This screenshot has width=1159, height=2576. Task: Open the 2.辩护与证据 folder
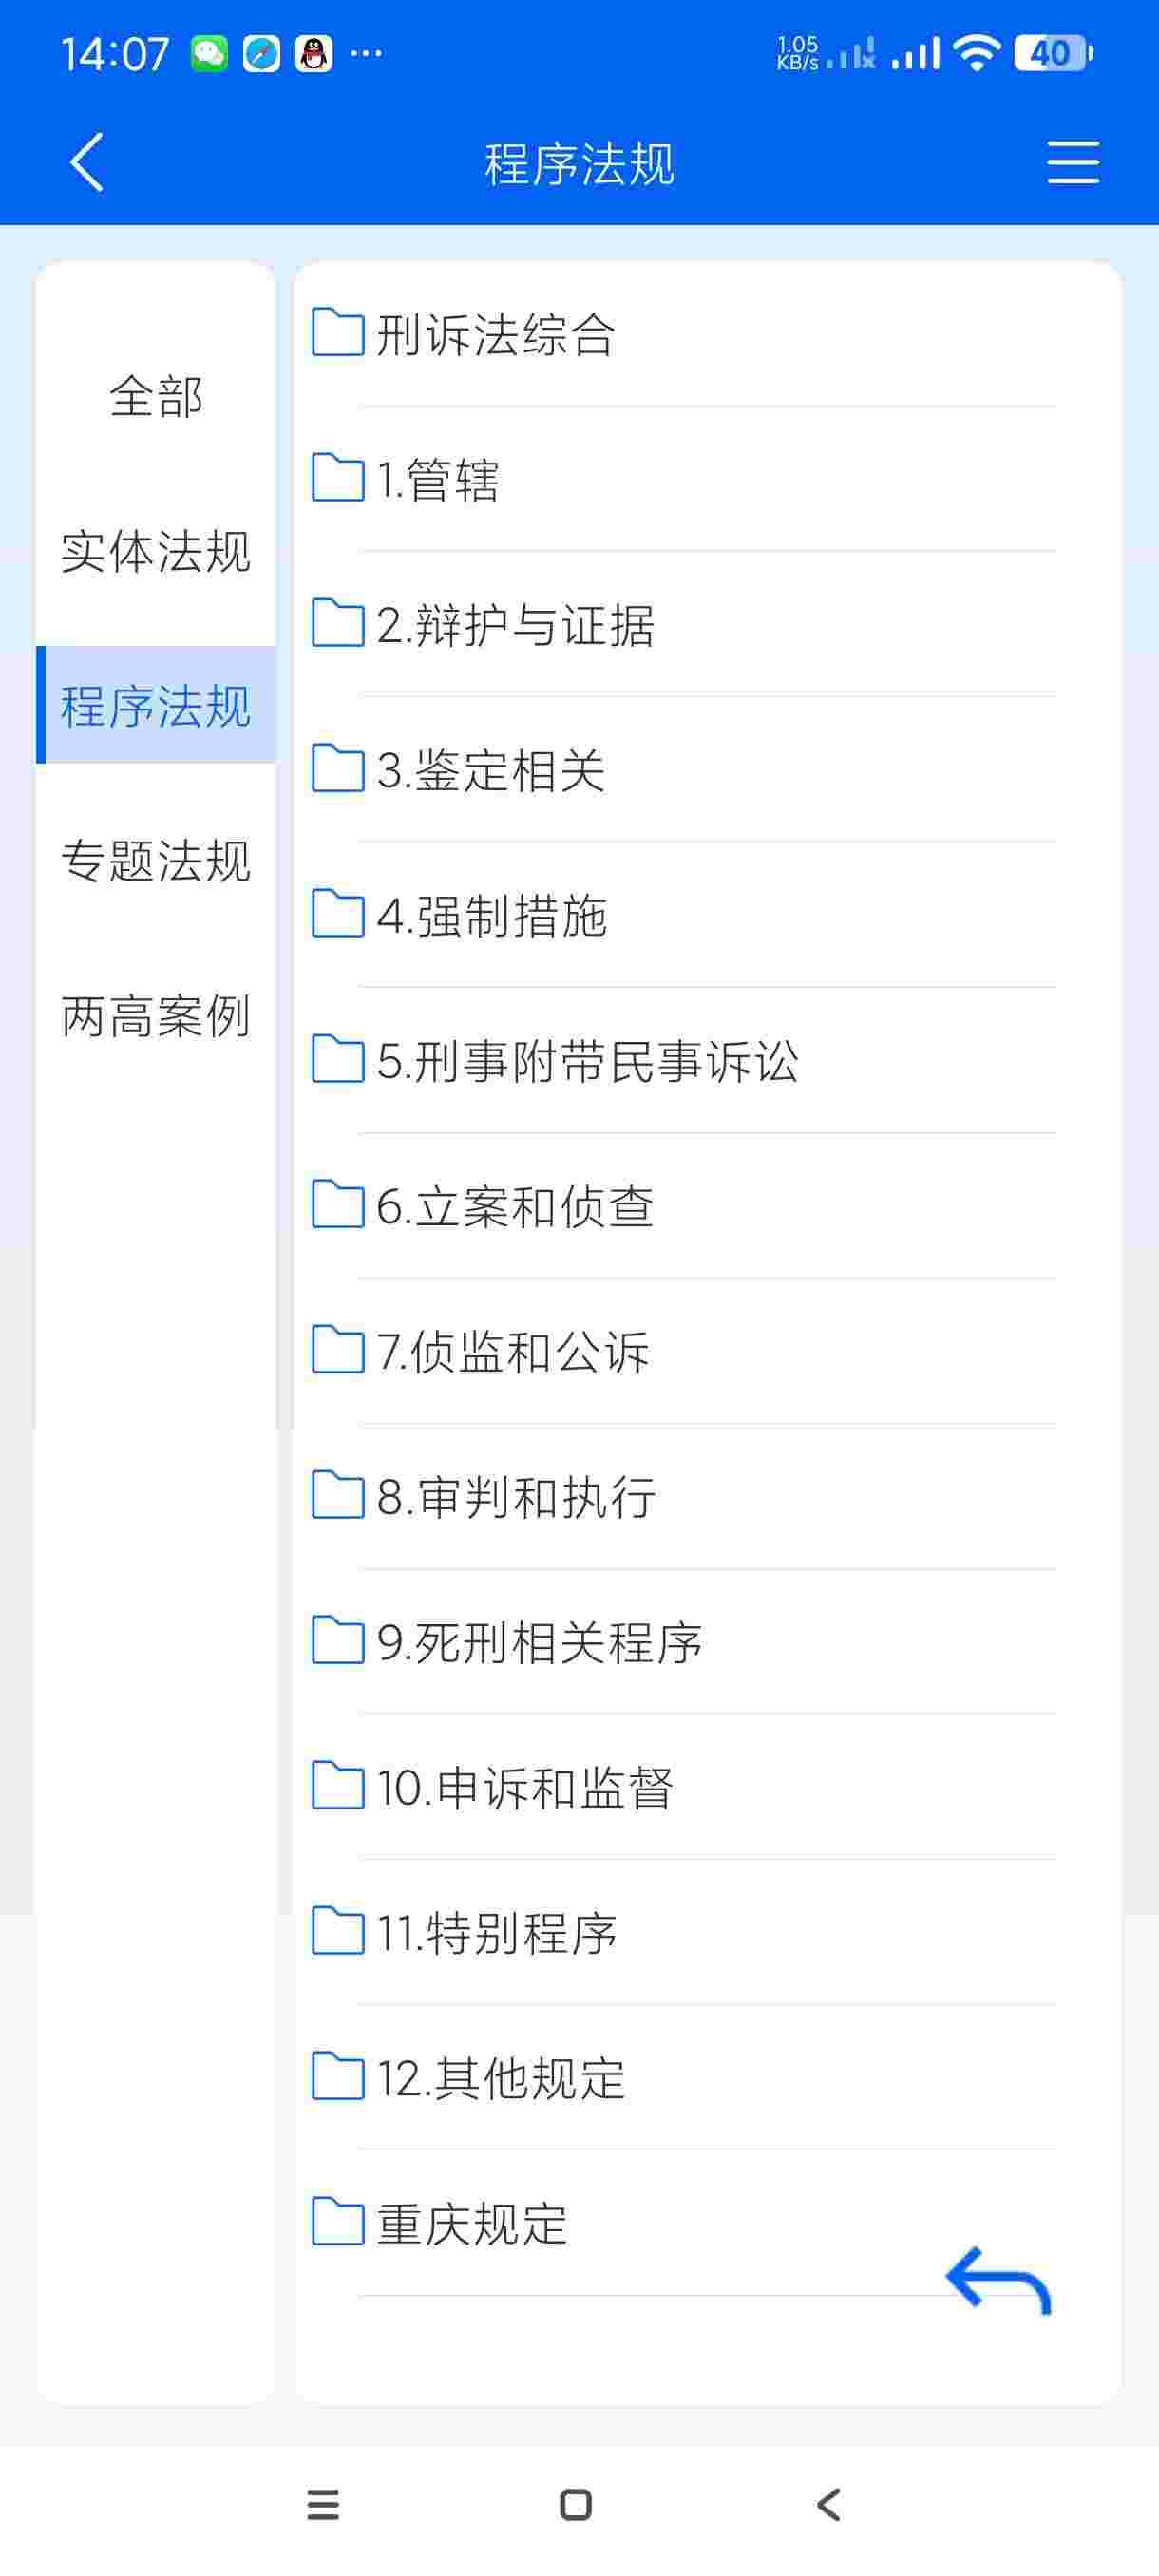(684, 624)
